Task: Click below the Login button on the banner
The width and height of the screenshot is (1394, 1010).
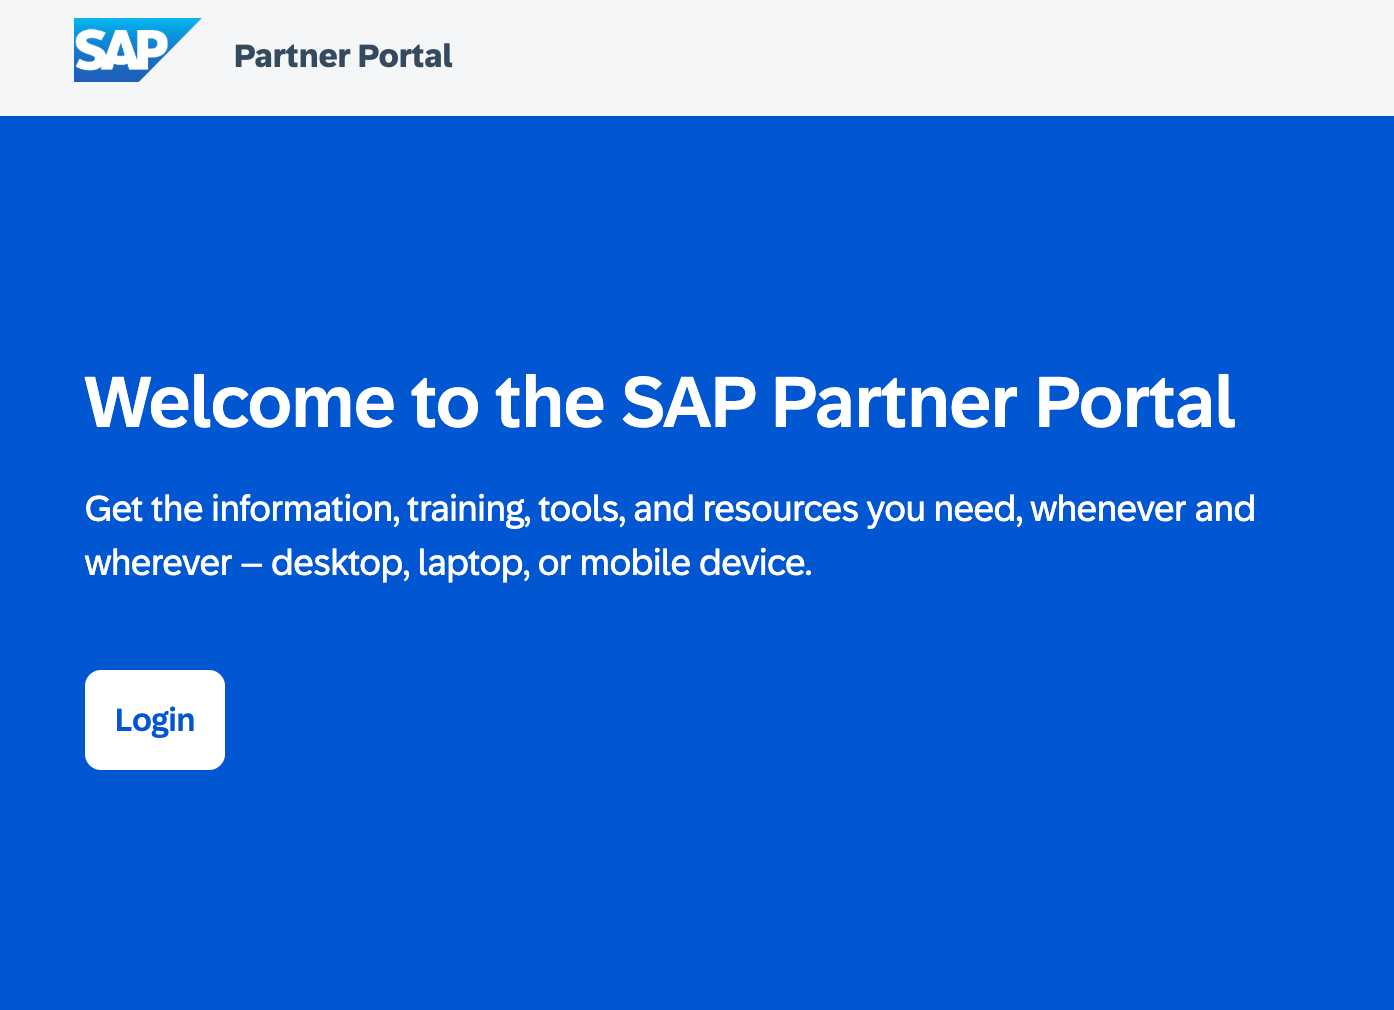Action: (x=154, y=880)
